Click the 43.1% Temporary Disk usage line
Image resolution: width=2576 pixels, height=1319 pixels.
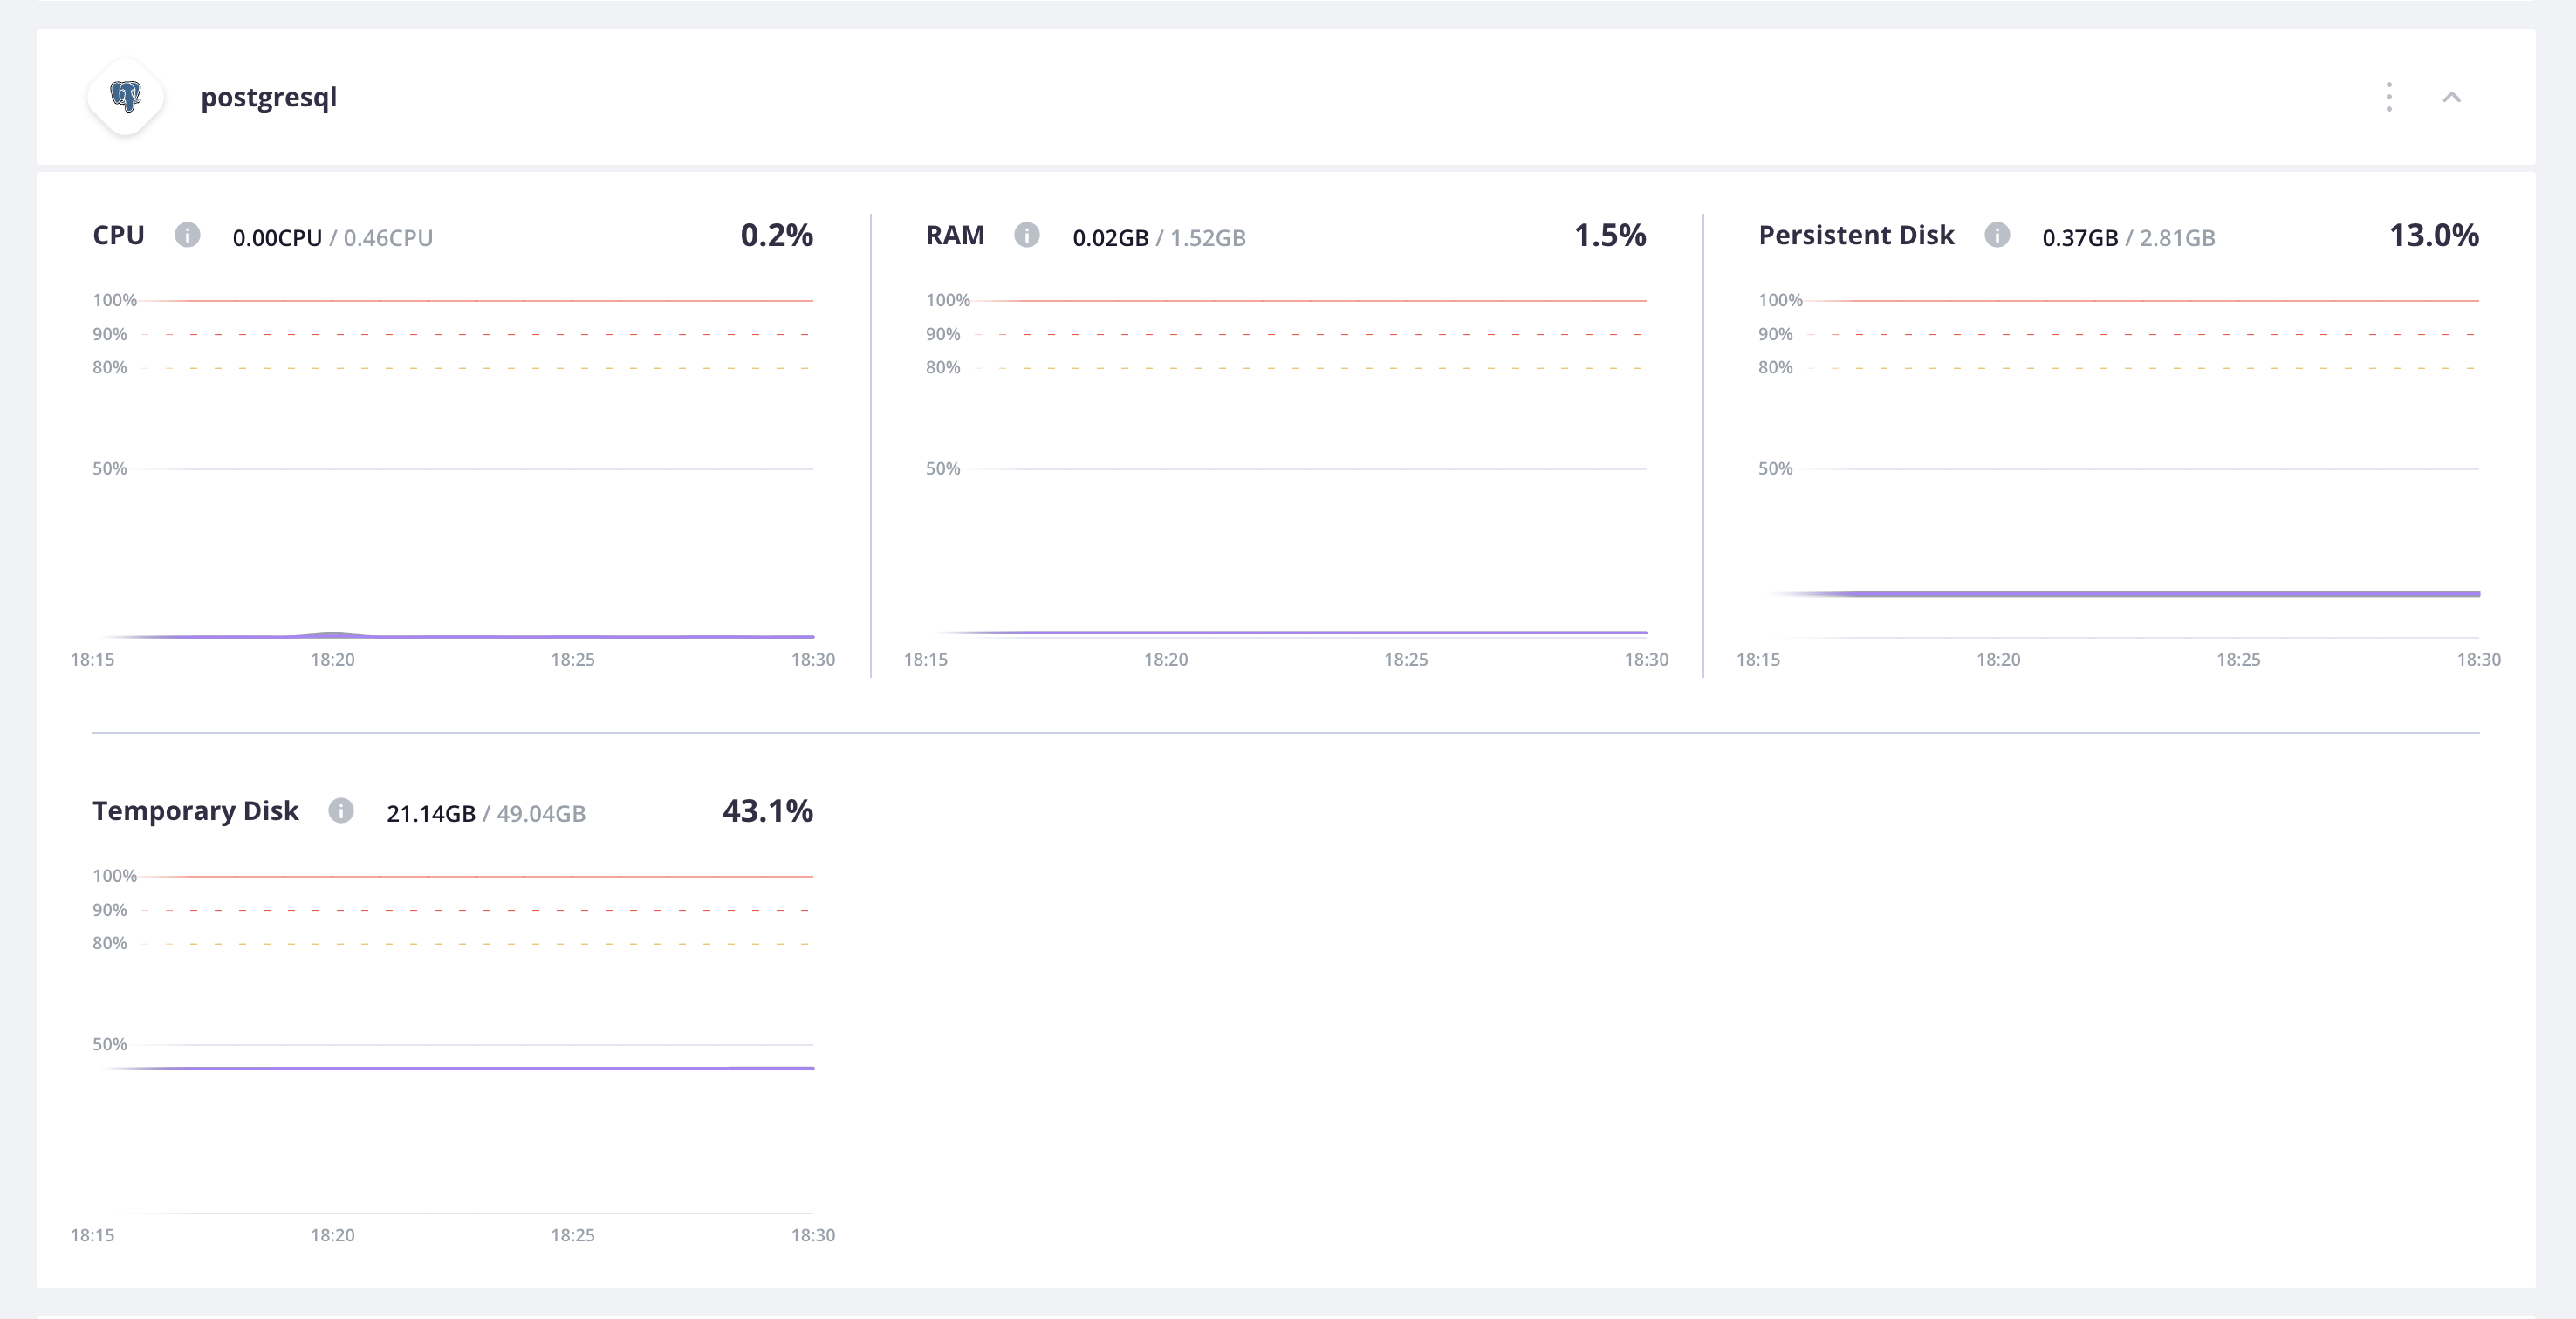coord(450,1066)
